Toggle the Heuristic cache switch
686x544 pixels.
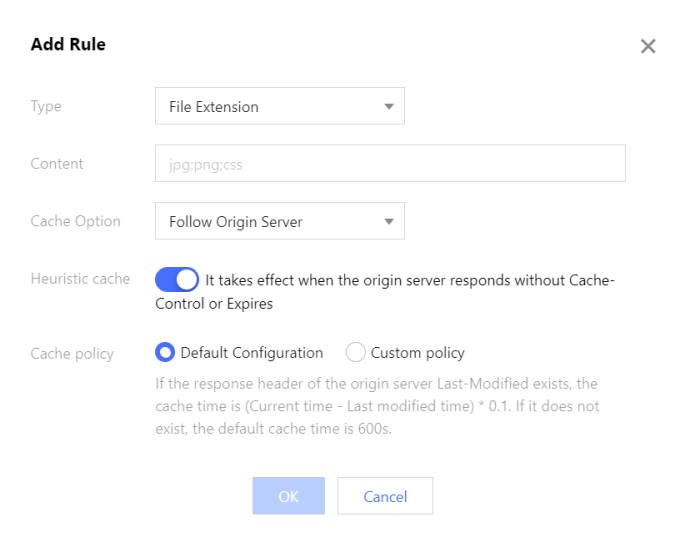point(177,279)
